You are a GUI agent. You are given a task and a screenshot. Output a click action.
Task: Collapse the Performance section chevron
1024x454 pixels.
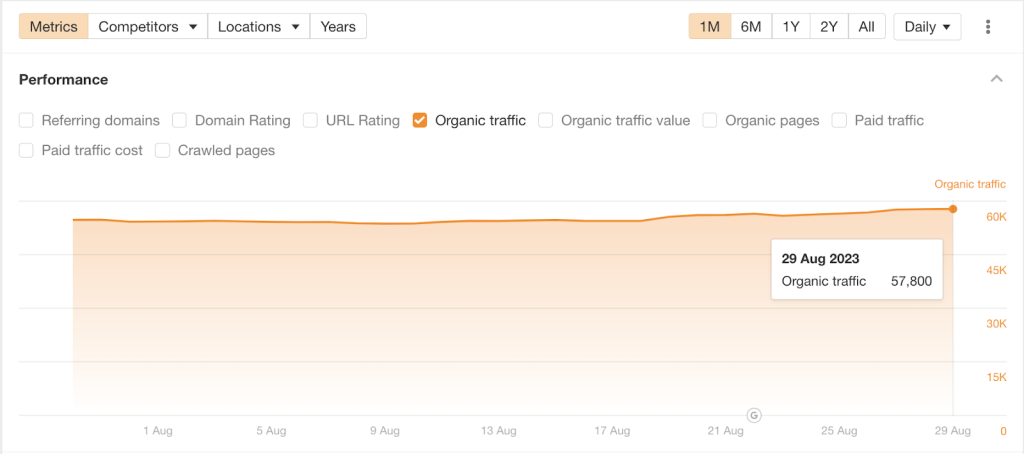[x=996, y=79]
